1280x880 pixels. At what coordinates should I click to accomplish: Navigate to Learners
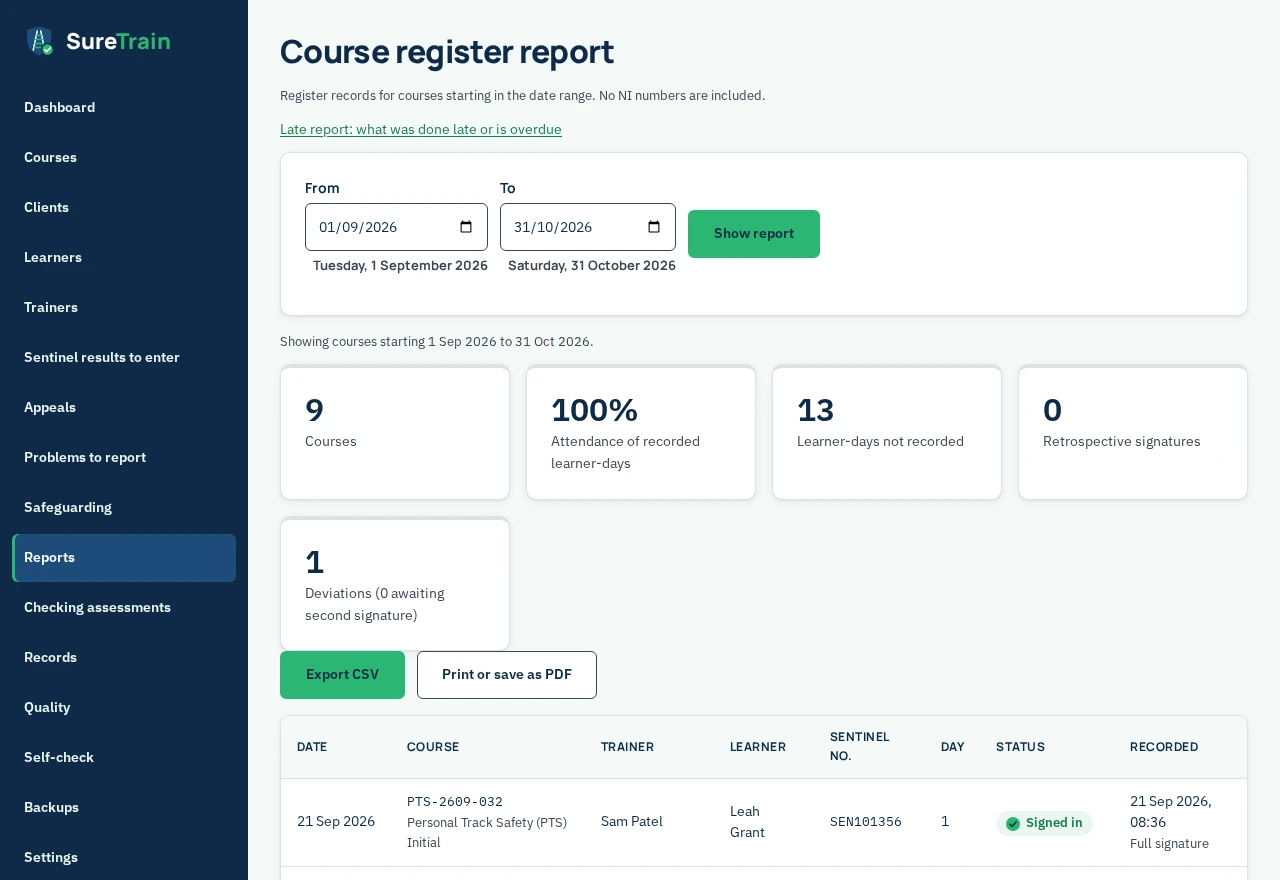(124, 258)
